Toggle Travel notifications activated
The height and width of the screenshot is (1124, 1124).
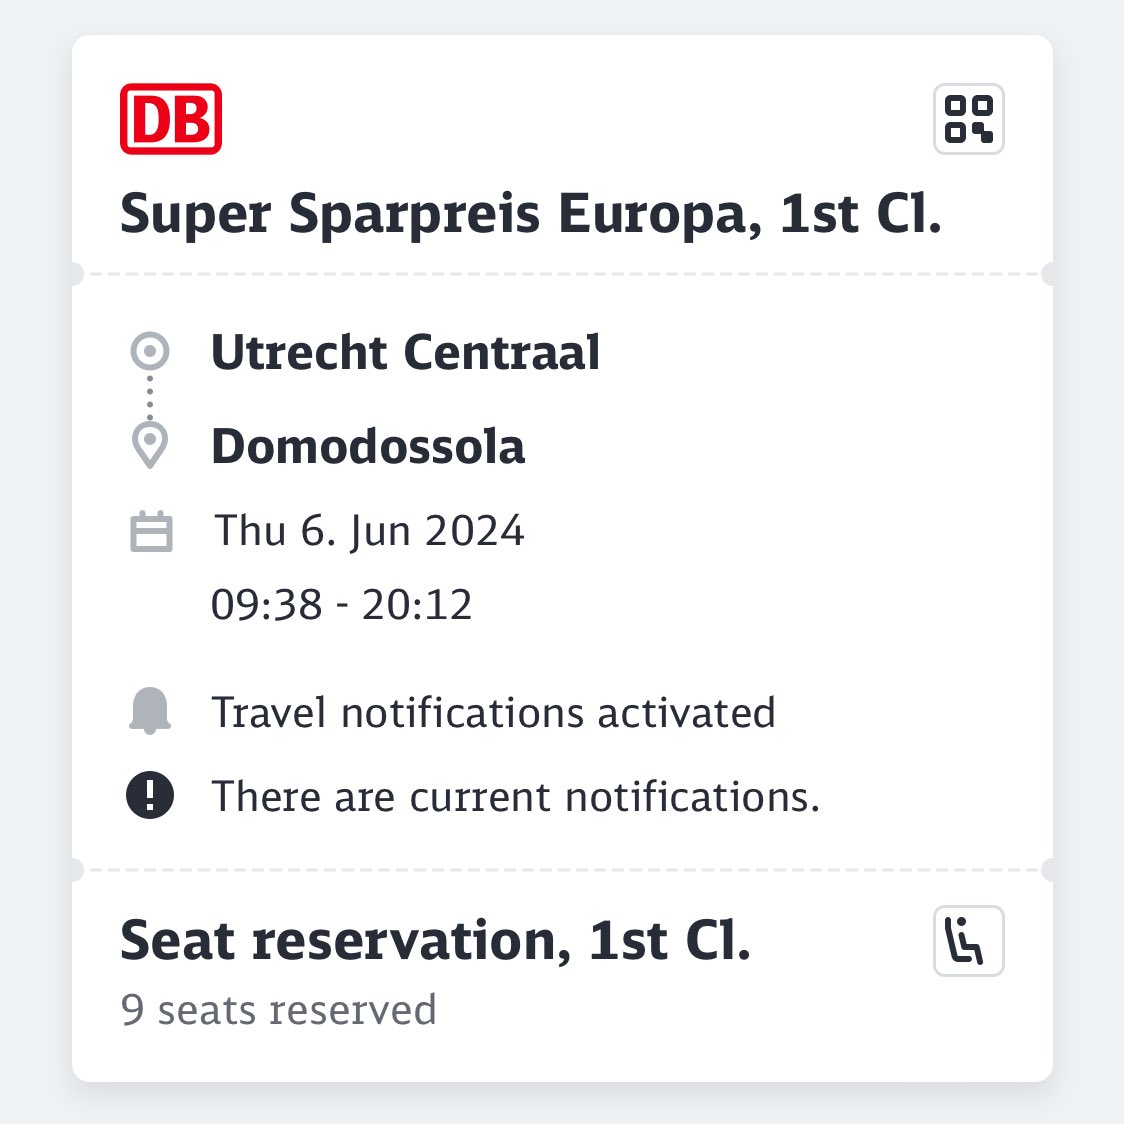(x=493, y=712)
